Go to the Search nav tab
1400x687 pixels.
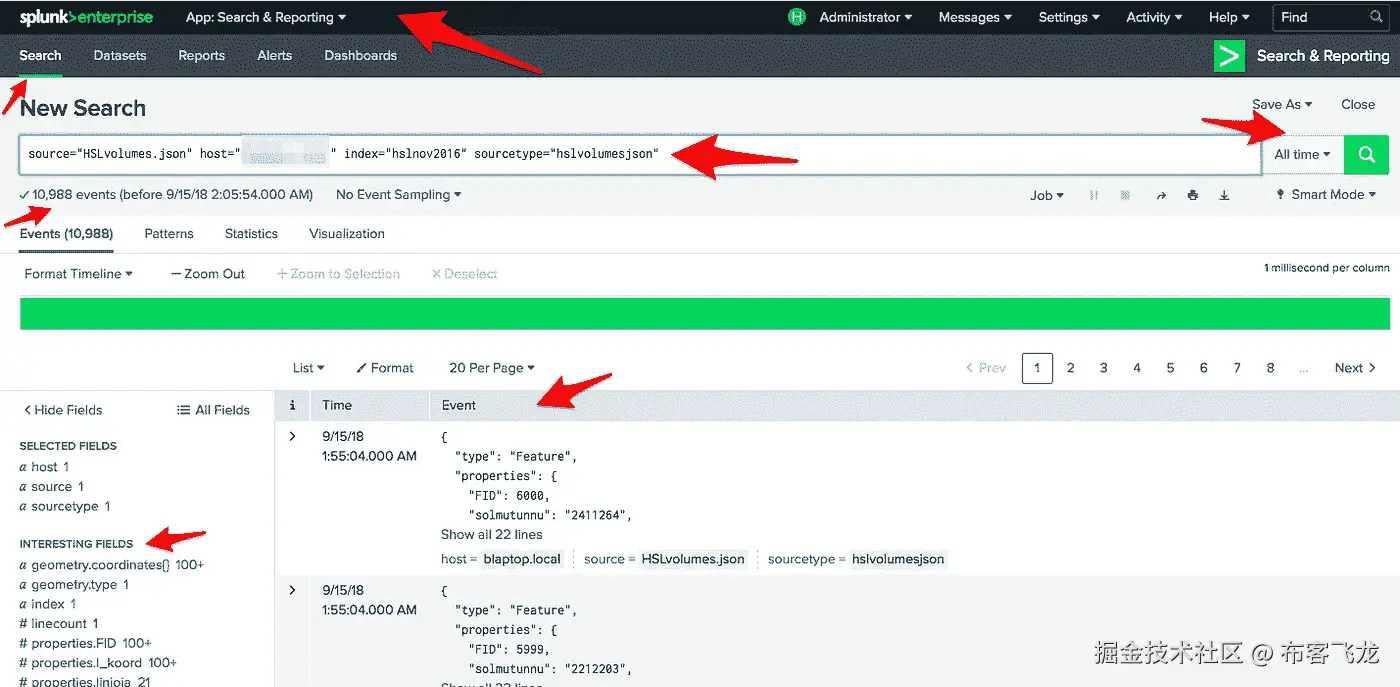pos(40,56)
